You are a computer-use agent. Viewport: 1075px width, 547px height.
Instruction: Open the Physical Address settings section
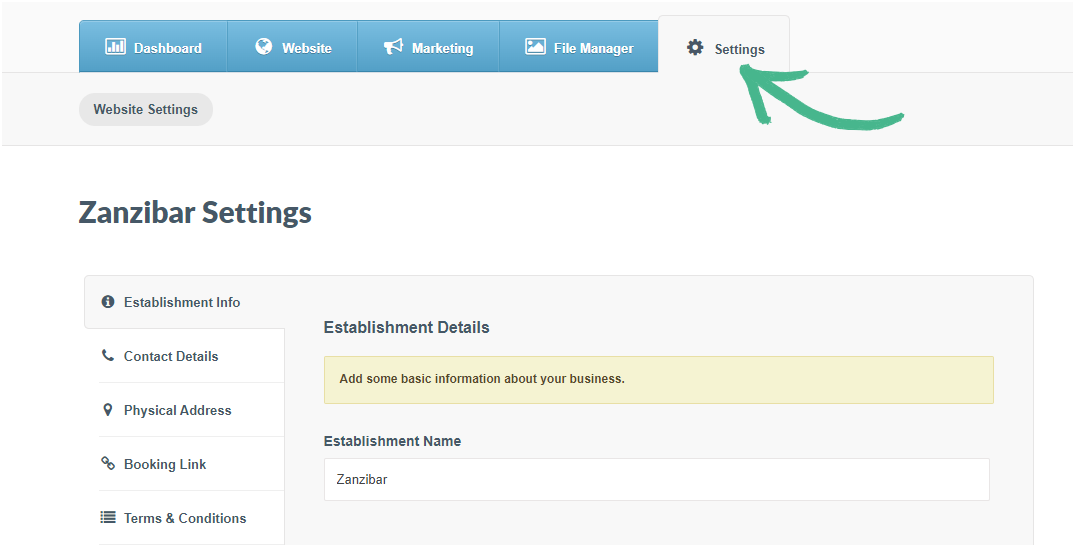(x=177, y=410)
